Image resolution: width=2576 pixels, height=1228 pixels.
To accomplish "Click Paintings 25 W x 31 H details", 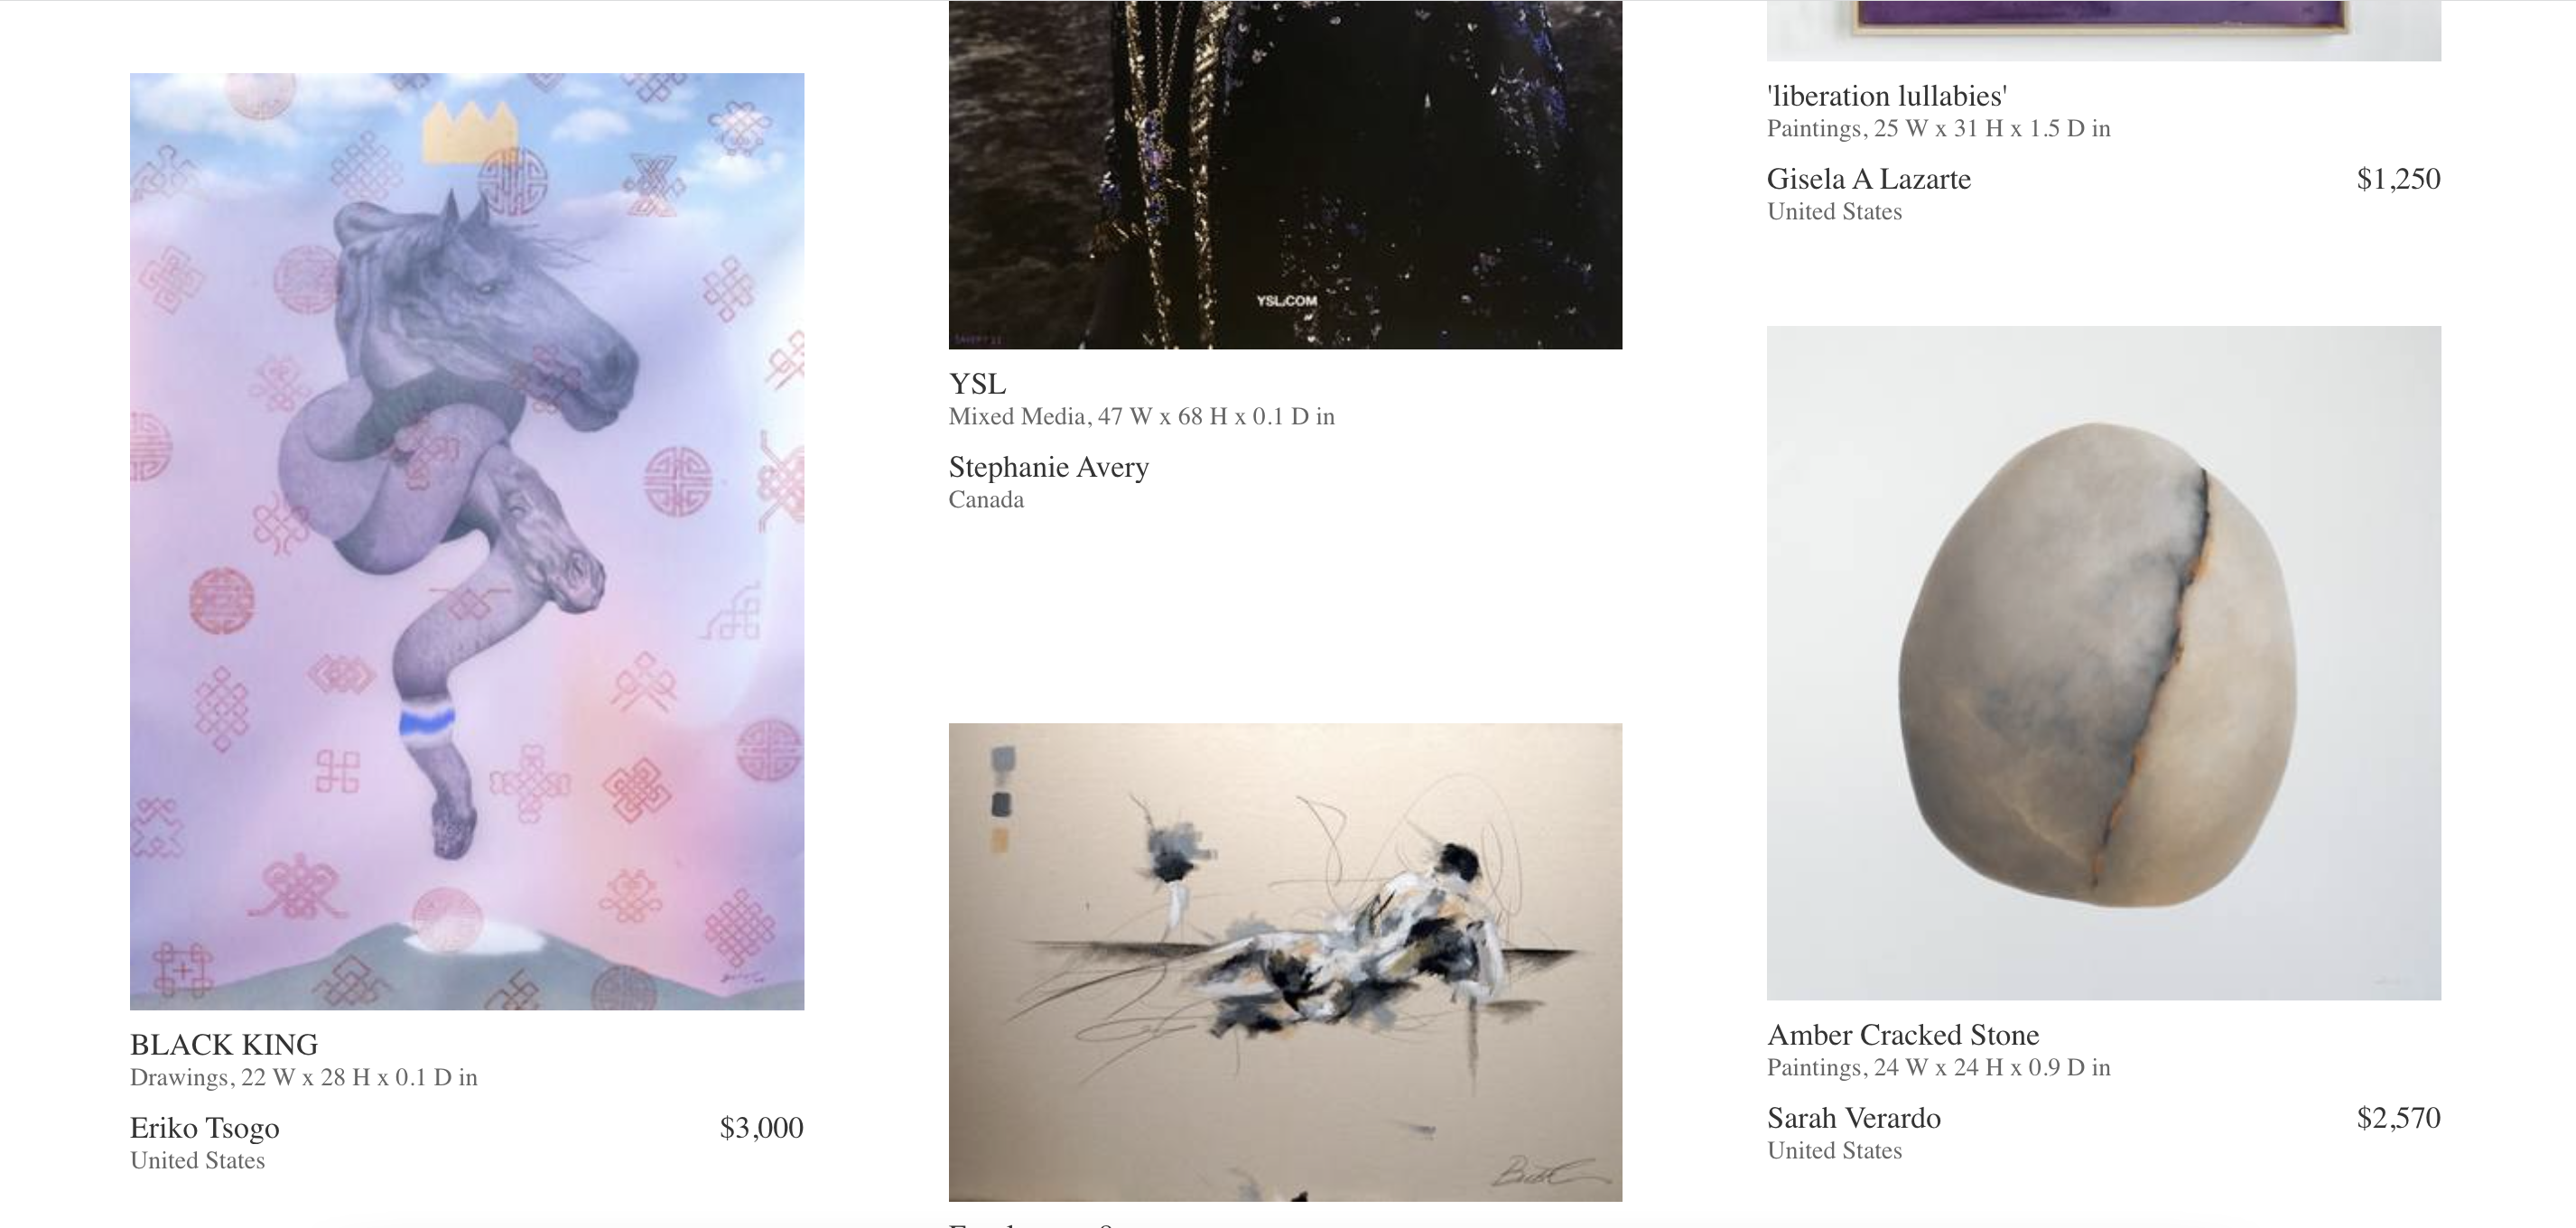I will click(x=1939, y=129).
